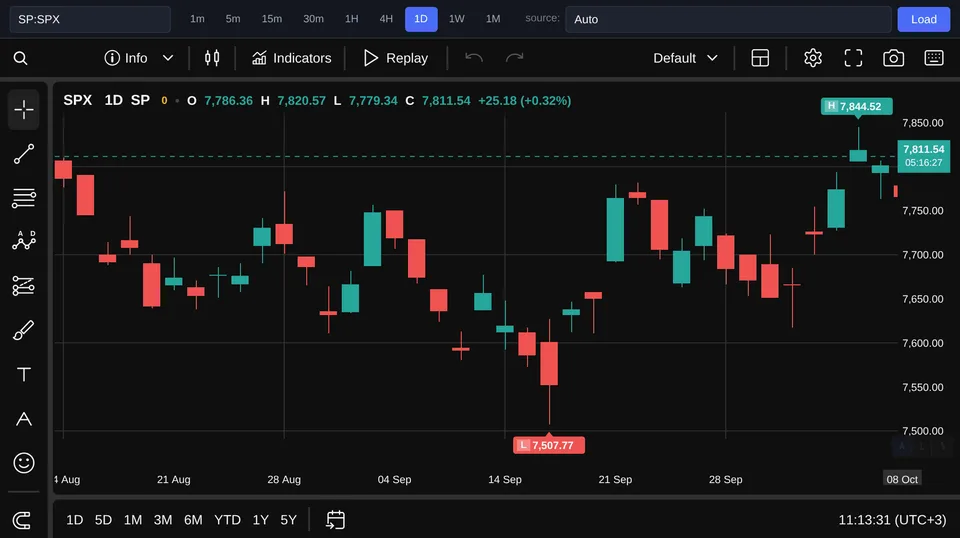Image resolution: width=960 pixels, height=538 pixels.
Task: Set bottom range to 6M
Action: tap(193, 520)
